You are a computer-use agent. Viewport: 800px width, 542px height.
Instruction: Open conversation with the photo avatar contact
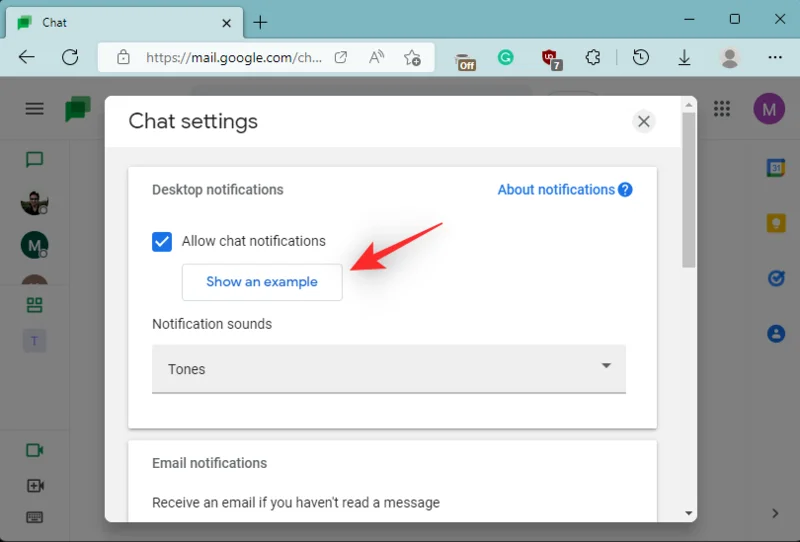tap(34, 203)
